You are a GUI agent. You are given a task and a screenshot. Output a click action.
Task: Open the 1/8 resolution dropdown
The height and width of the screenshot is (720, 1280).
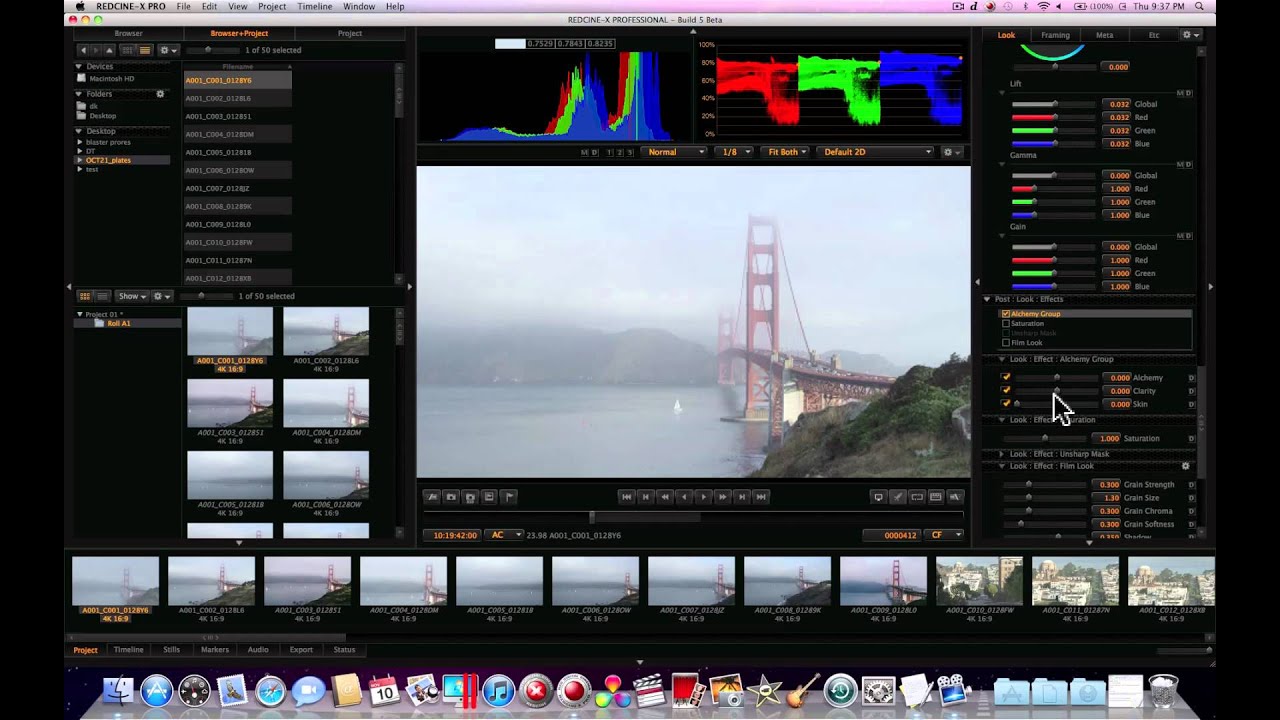pos(735,152)
